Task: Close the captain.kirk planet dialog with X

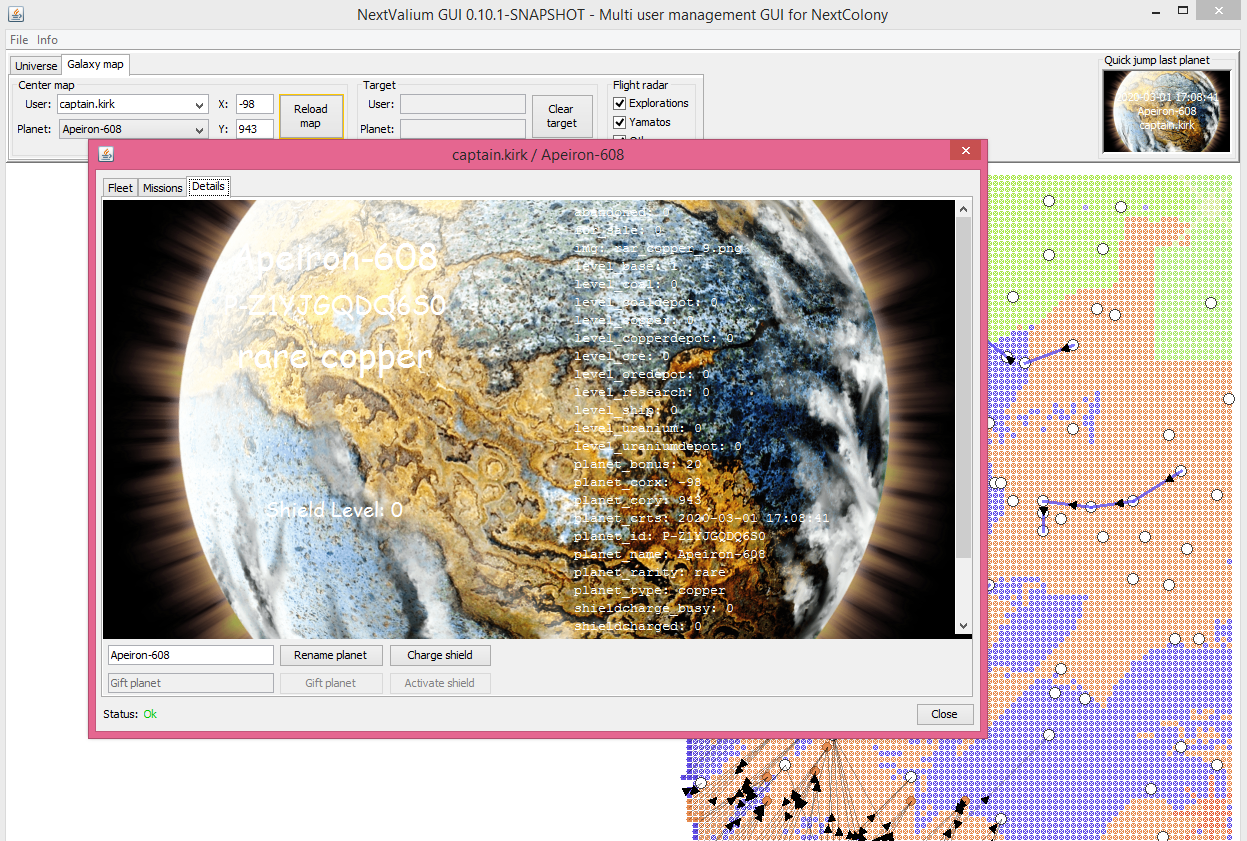Action: pos(965,151)
